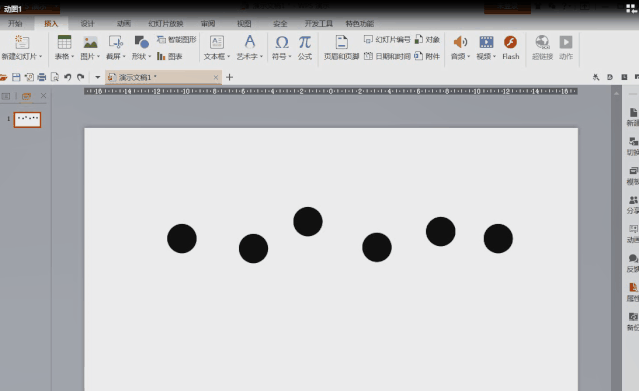This screenshot has height=391, width=639.
Task: Click the 超链接 hyperlink globe icon
Action: pos(542,42)
